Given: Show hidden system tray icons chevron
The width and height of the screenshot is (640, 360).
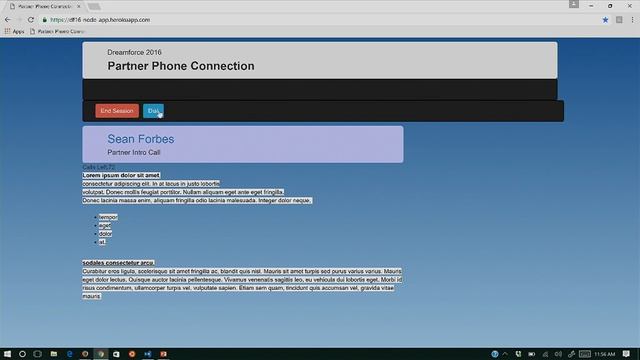Looking at the screenshot, I should (505, 354).
